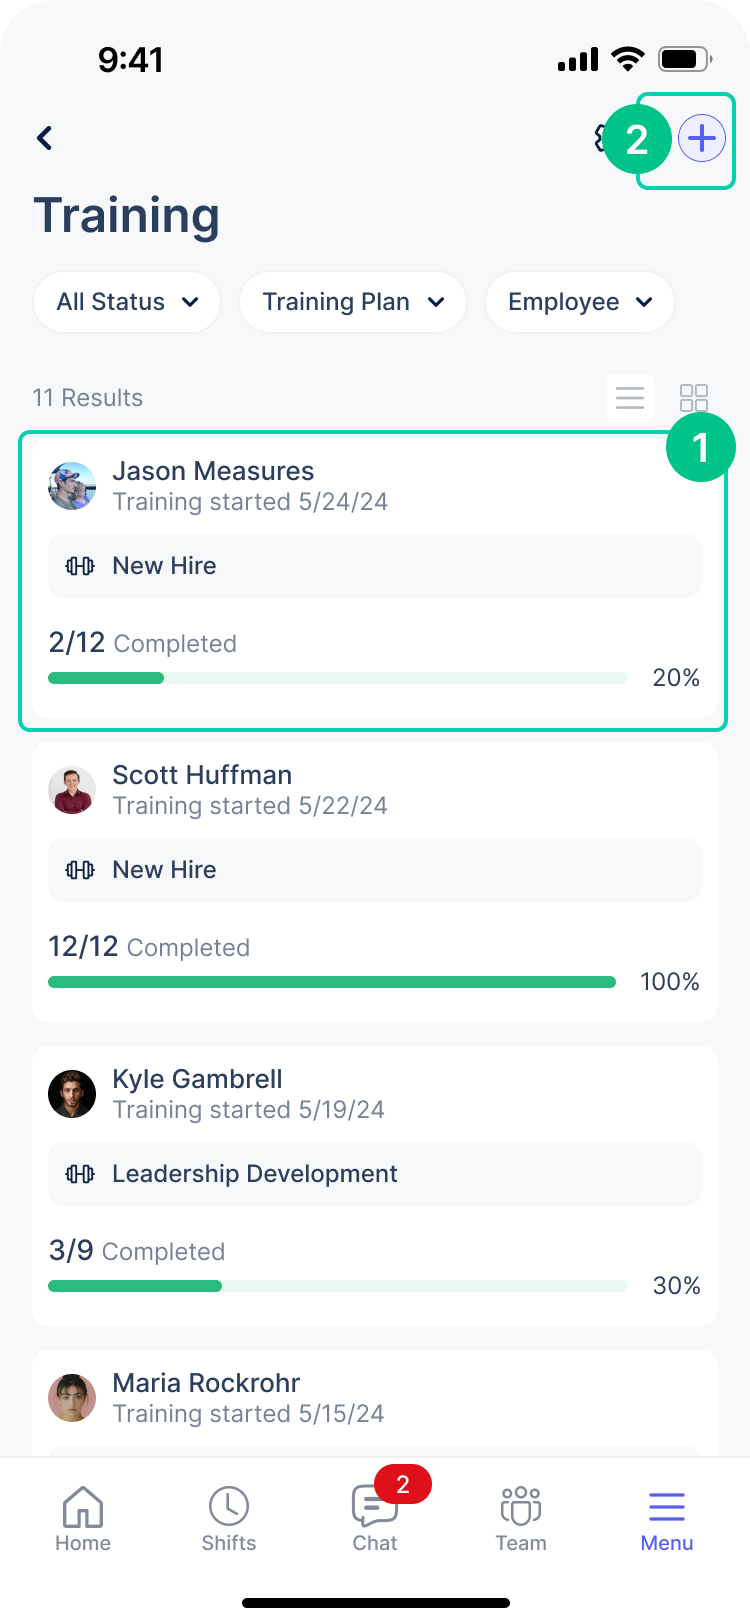This screenshot has height=1624, width=750.
Task: Expand the Employee filter dropdown
Action: point(580,302)
